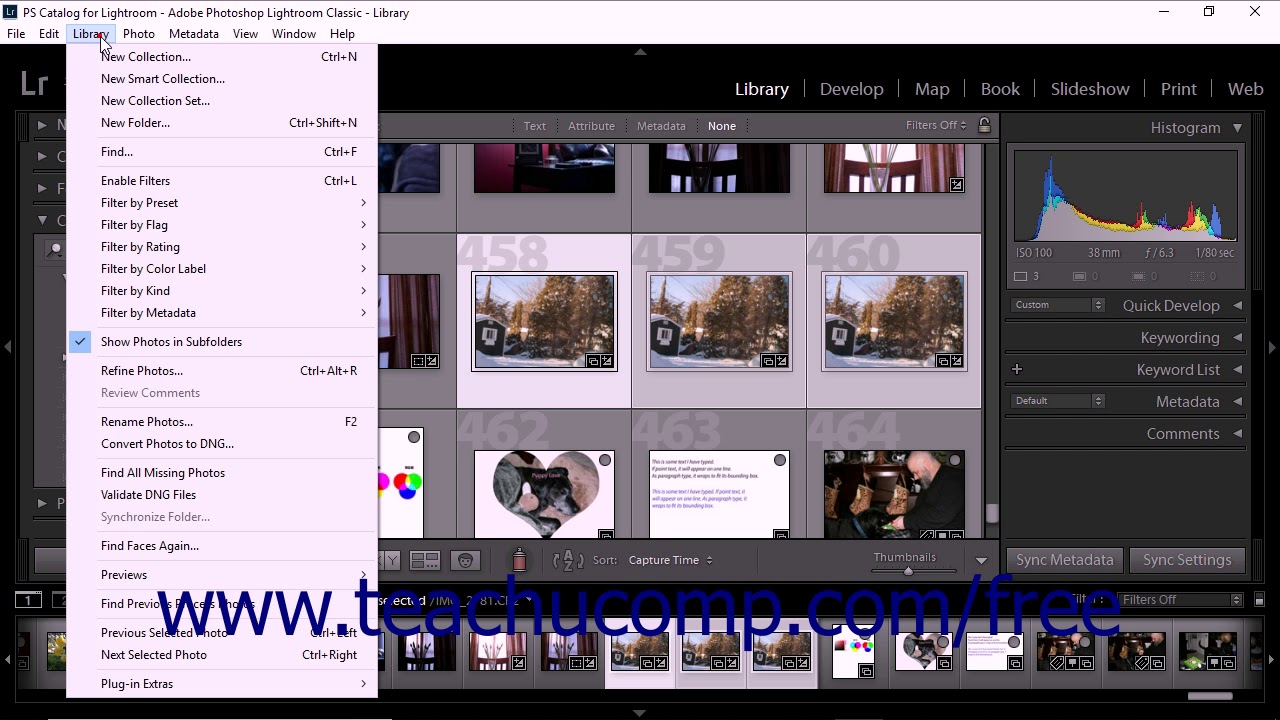Click the filter lock icon
Screen dimensions: 1280x720
(x=984, y=125)
